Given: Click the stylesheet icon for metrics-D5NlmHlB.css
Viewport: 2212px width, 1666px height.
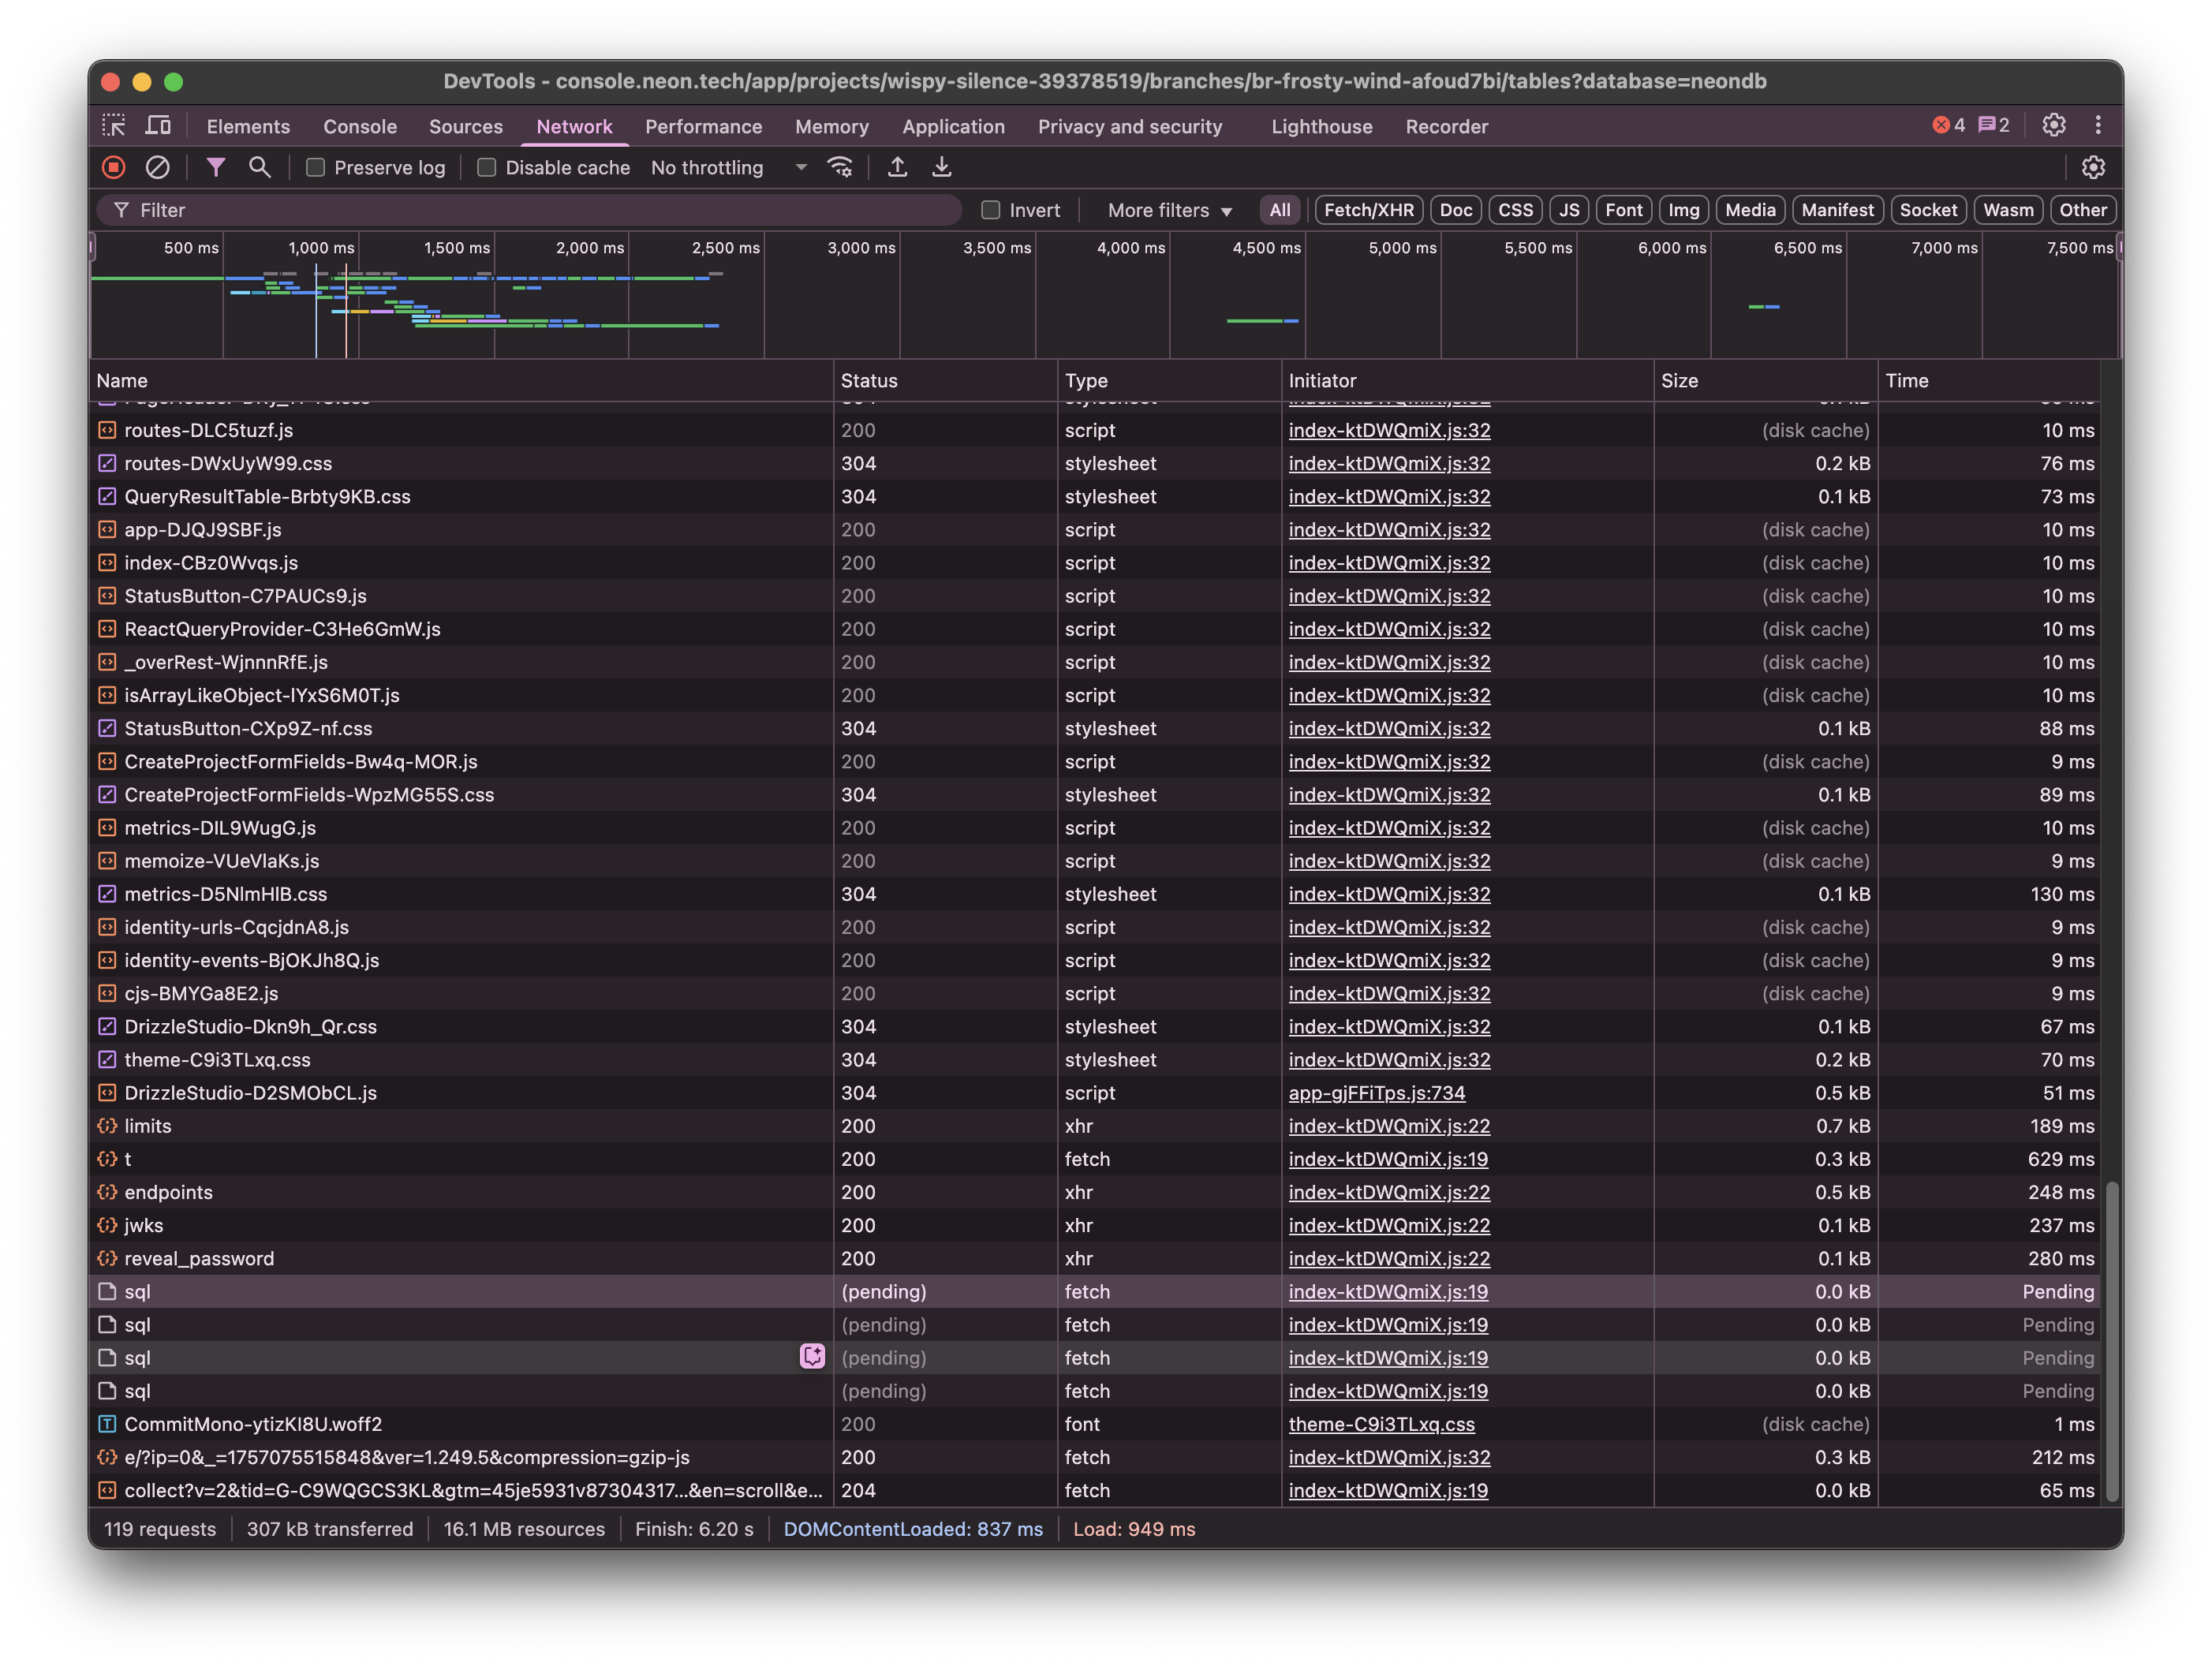Looking at the screenshot, I should (x=107, y=894).
